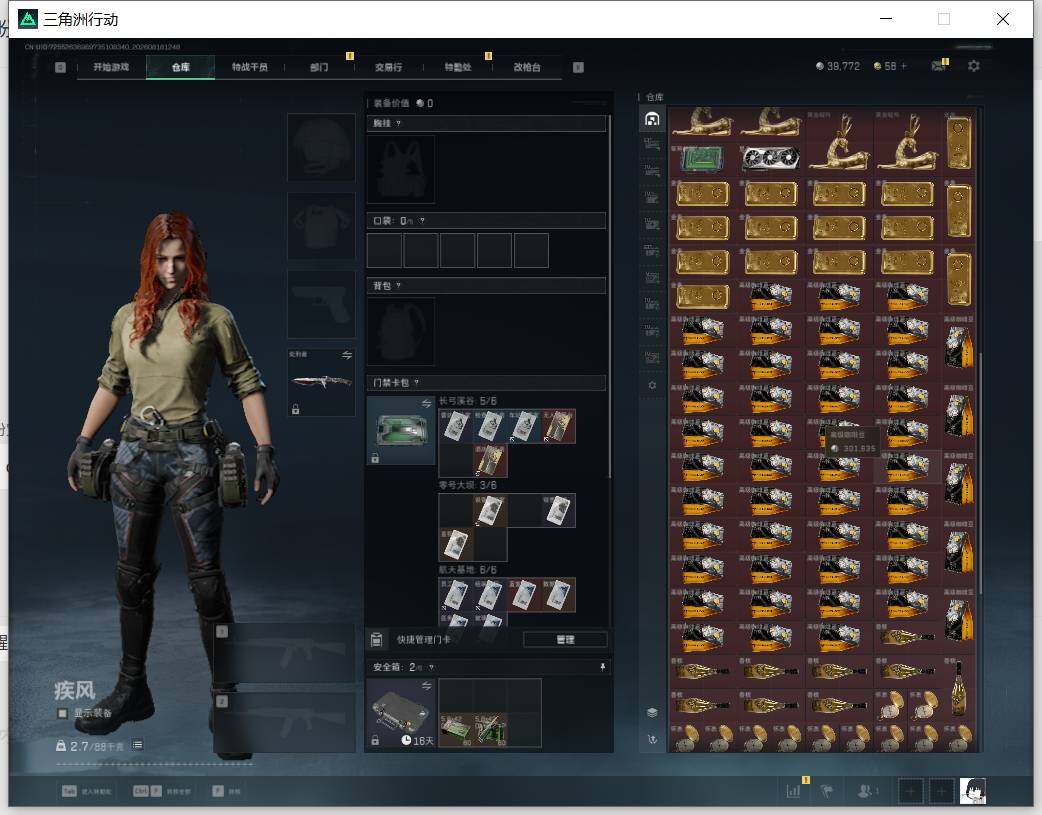
Task: Pin the 安全箱 section
Action: point(603,667)
